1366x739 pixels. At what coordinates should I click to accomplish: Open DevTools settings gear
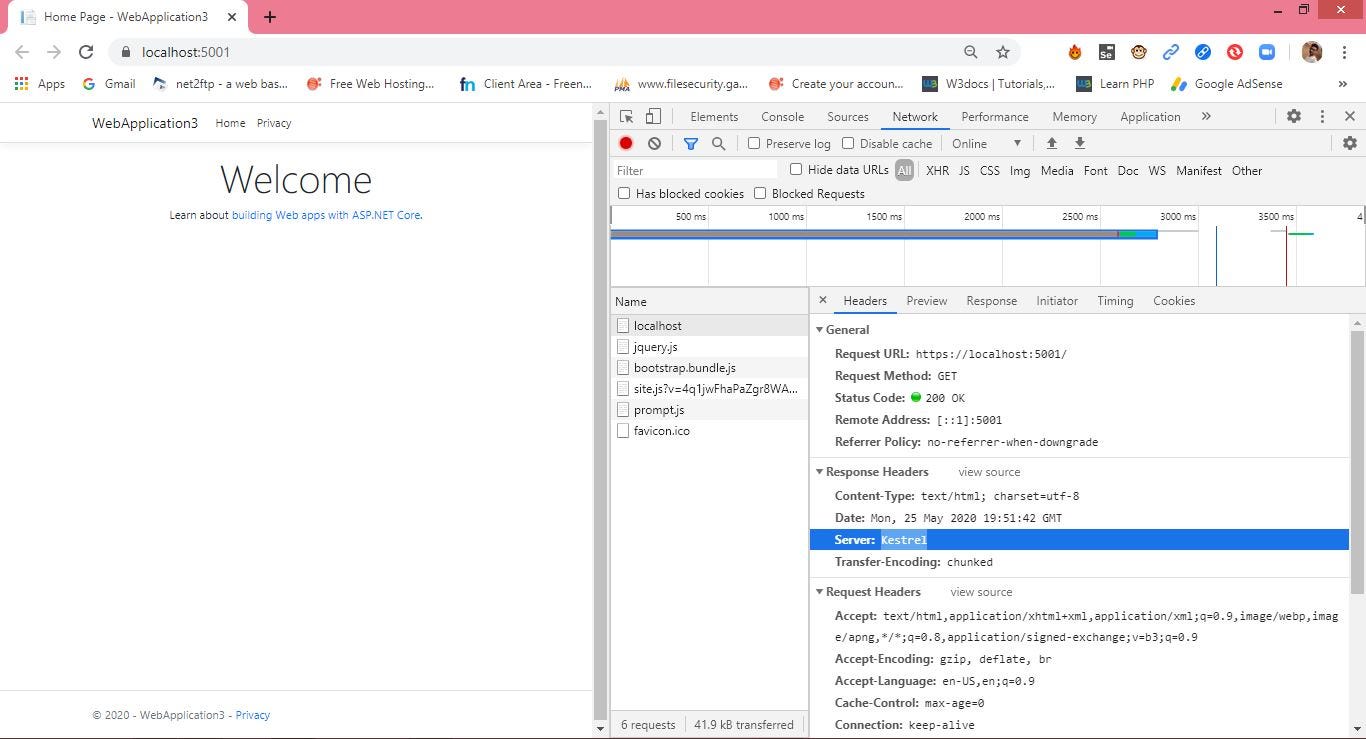pyautogui.click(x=1294, y=116)
